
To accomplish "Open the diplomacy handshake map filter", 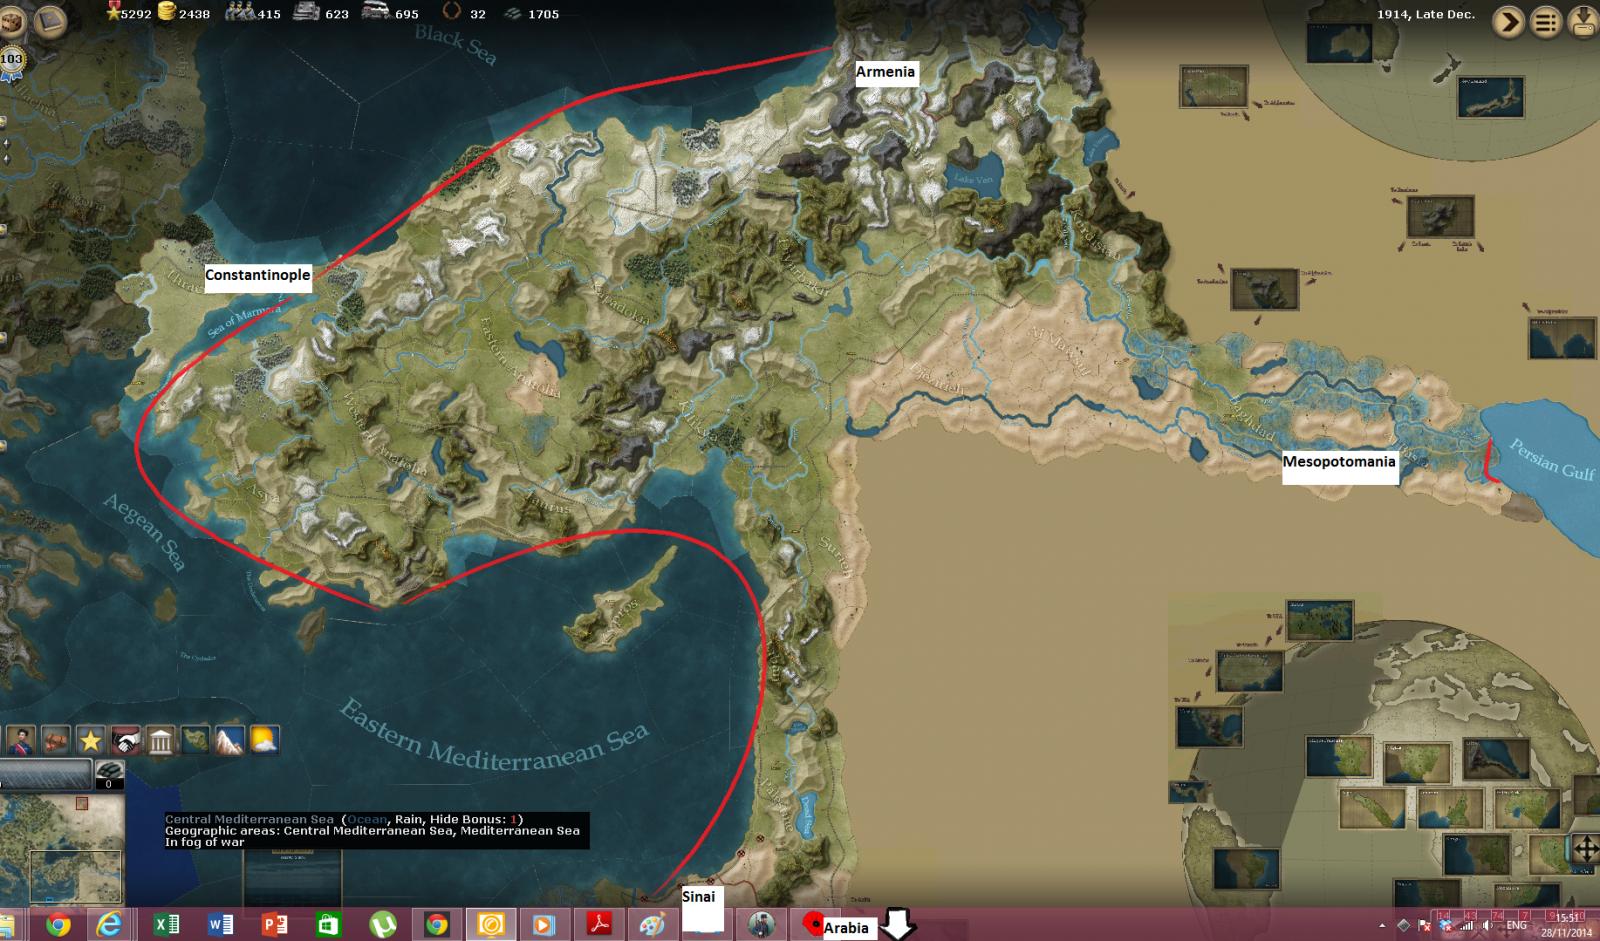I will [x=125, y=741].
